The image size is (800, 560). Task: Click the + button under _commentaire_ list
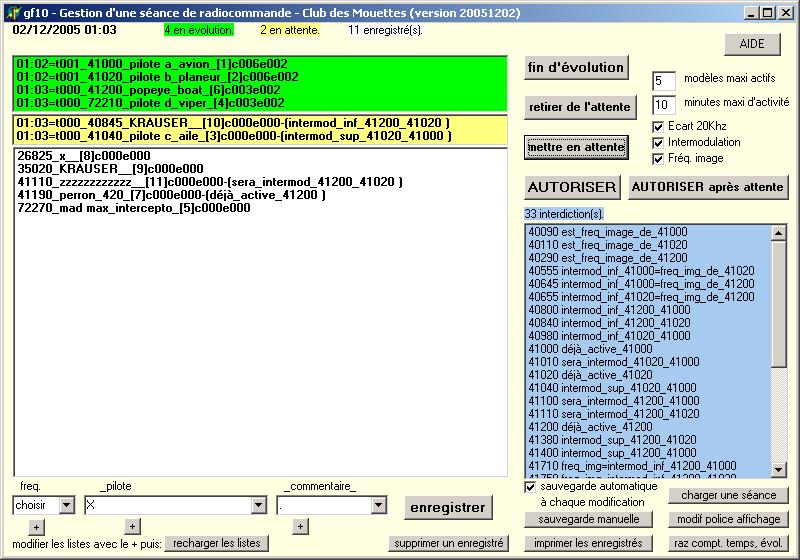(301, 526)
